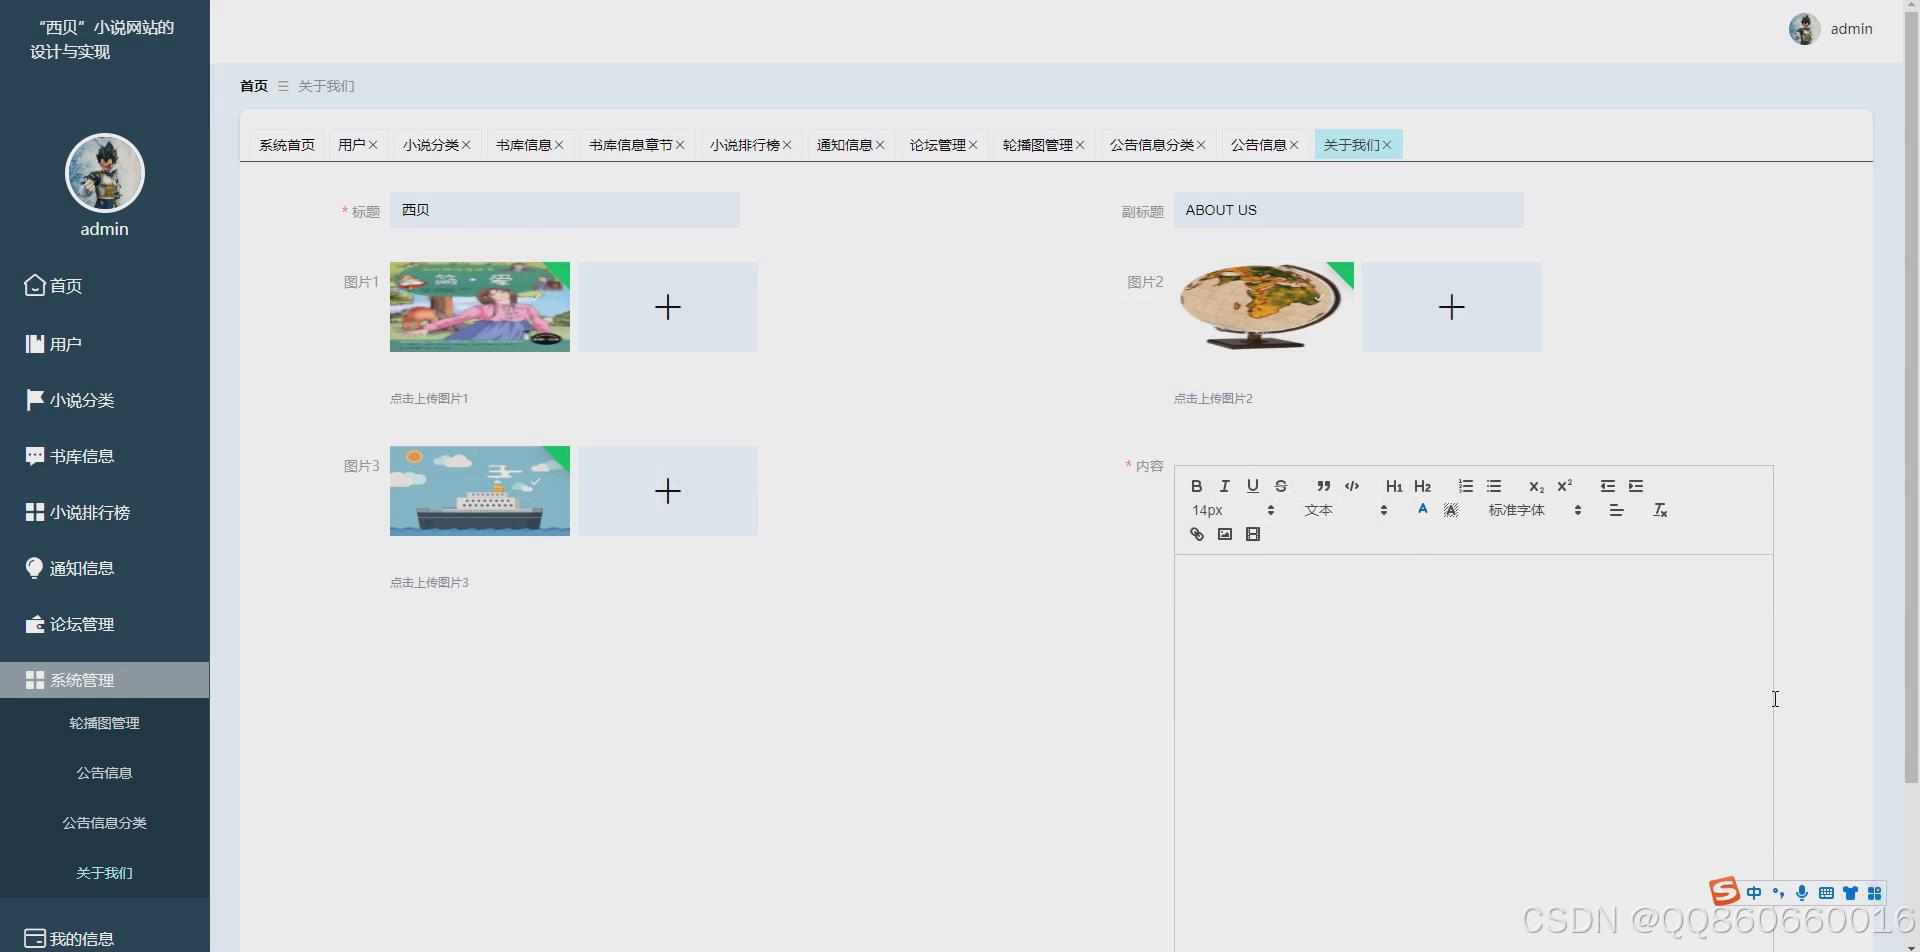Select the 图片2 globe thumbnail
The height and width of the screenshot is (952, 1920).
(1264, 307)
